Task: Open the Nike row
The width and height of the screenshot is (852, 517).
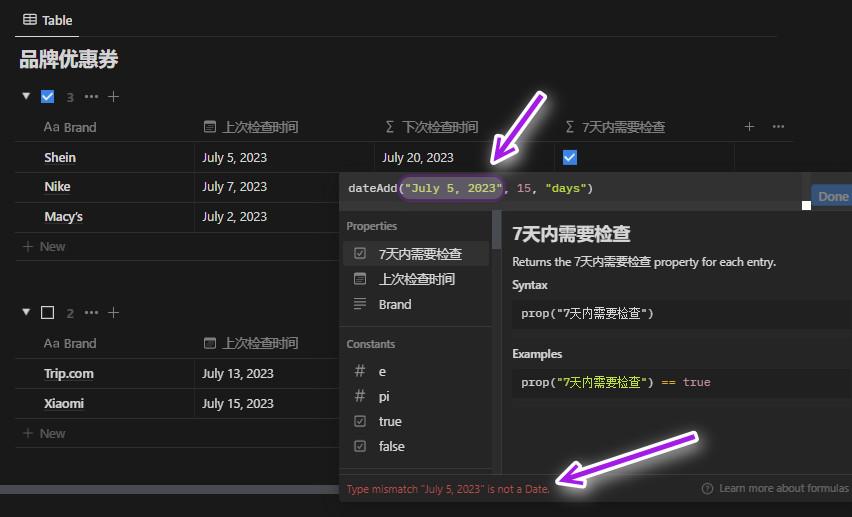Action: pos(57,186)
